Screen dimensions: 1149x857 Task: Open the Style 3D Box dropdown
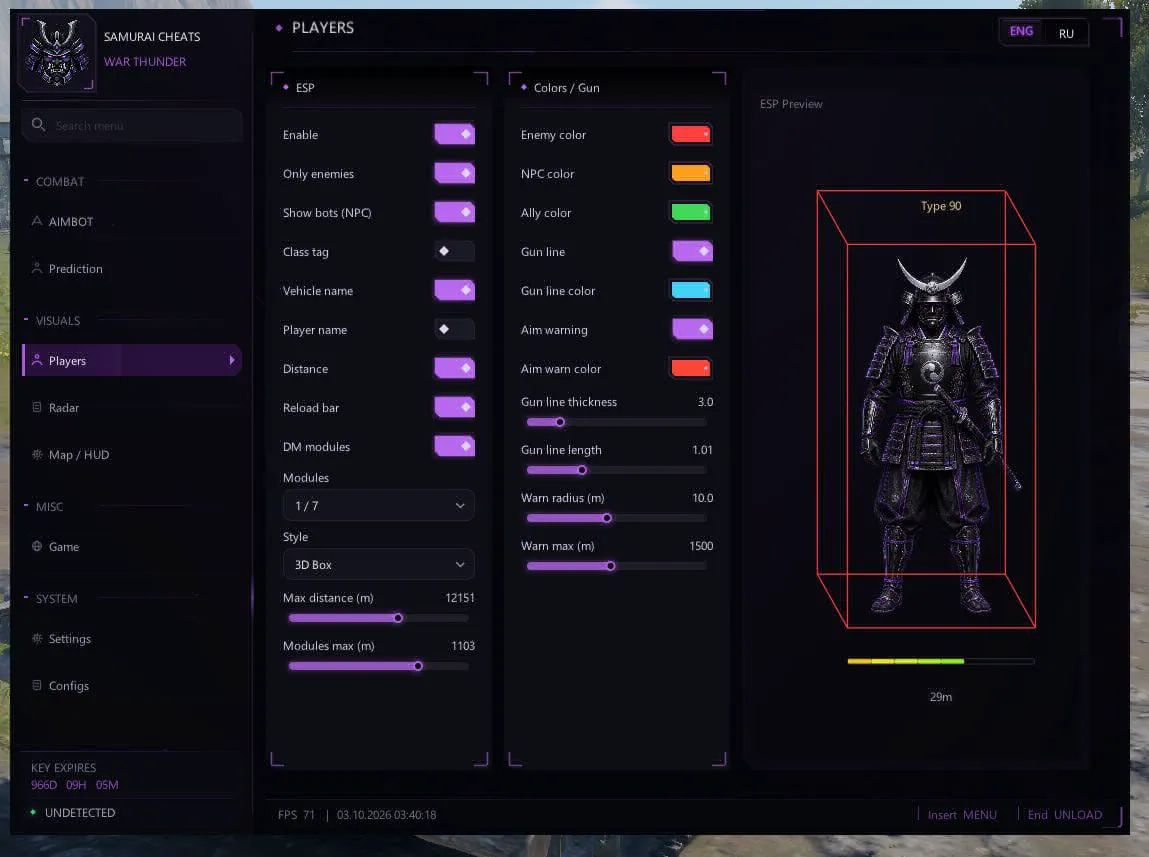pos(379,565)
